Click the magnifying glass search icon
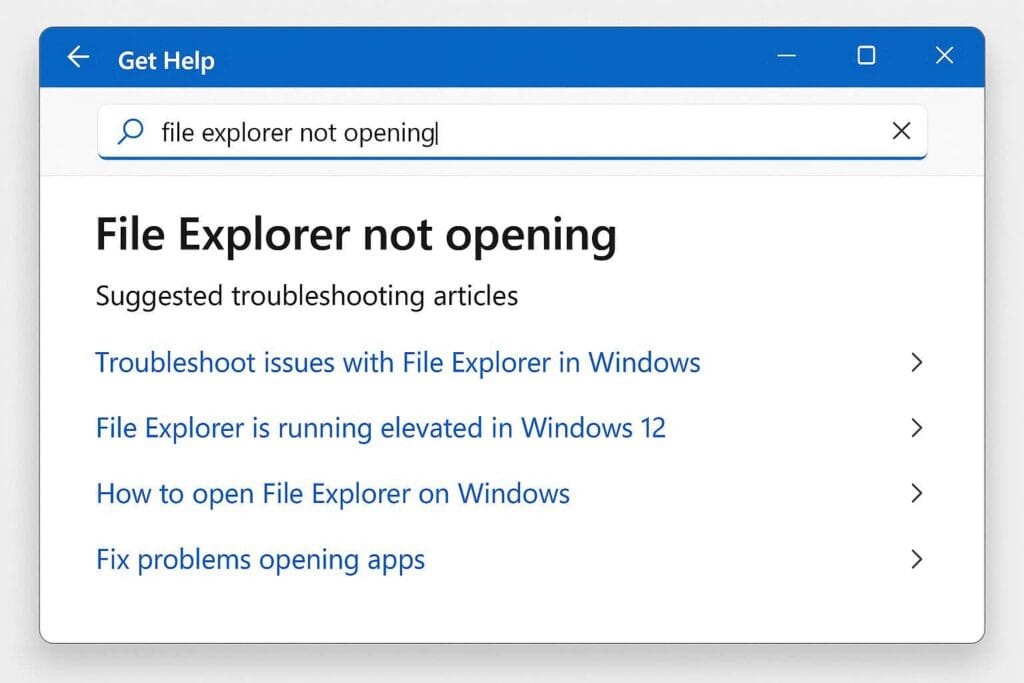 tap(130, 131)
